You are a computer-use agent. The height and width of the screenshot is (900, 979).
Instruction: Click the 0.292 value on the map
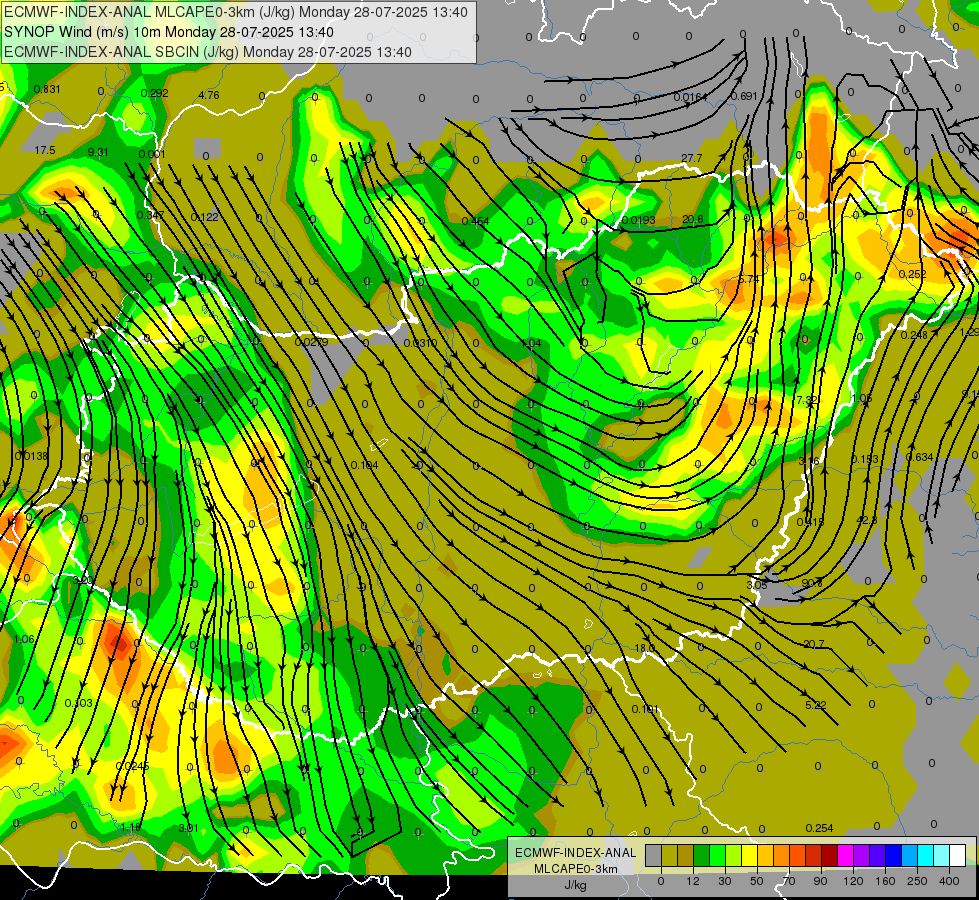coord(154,94)
